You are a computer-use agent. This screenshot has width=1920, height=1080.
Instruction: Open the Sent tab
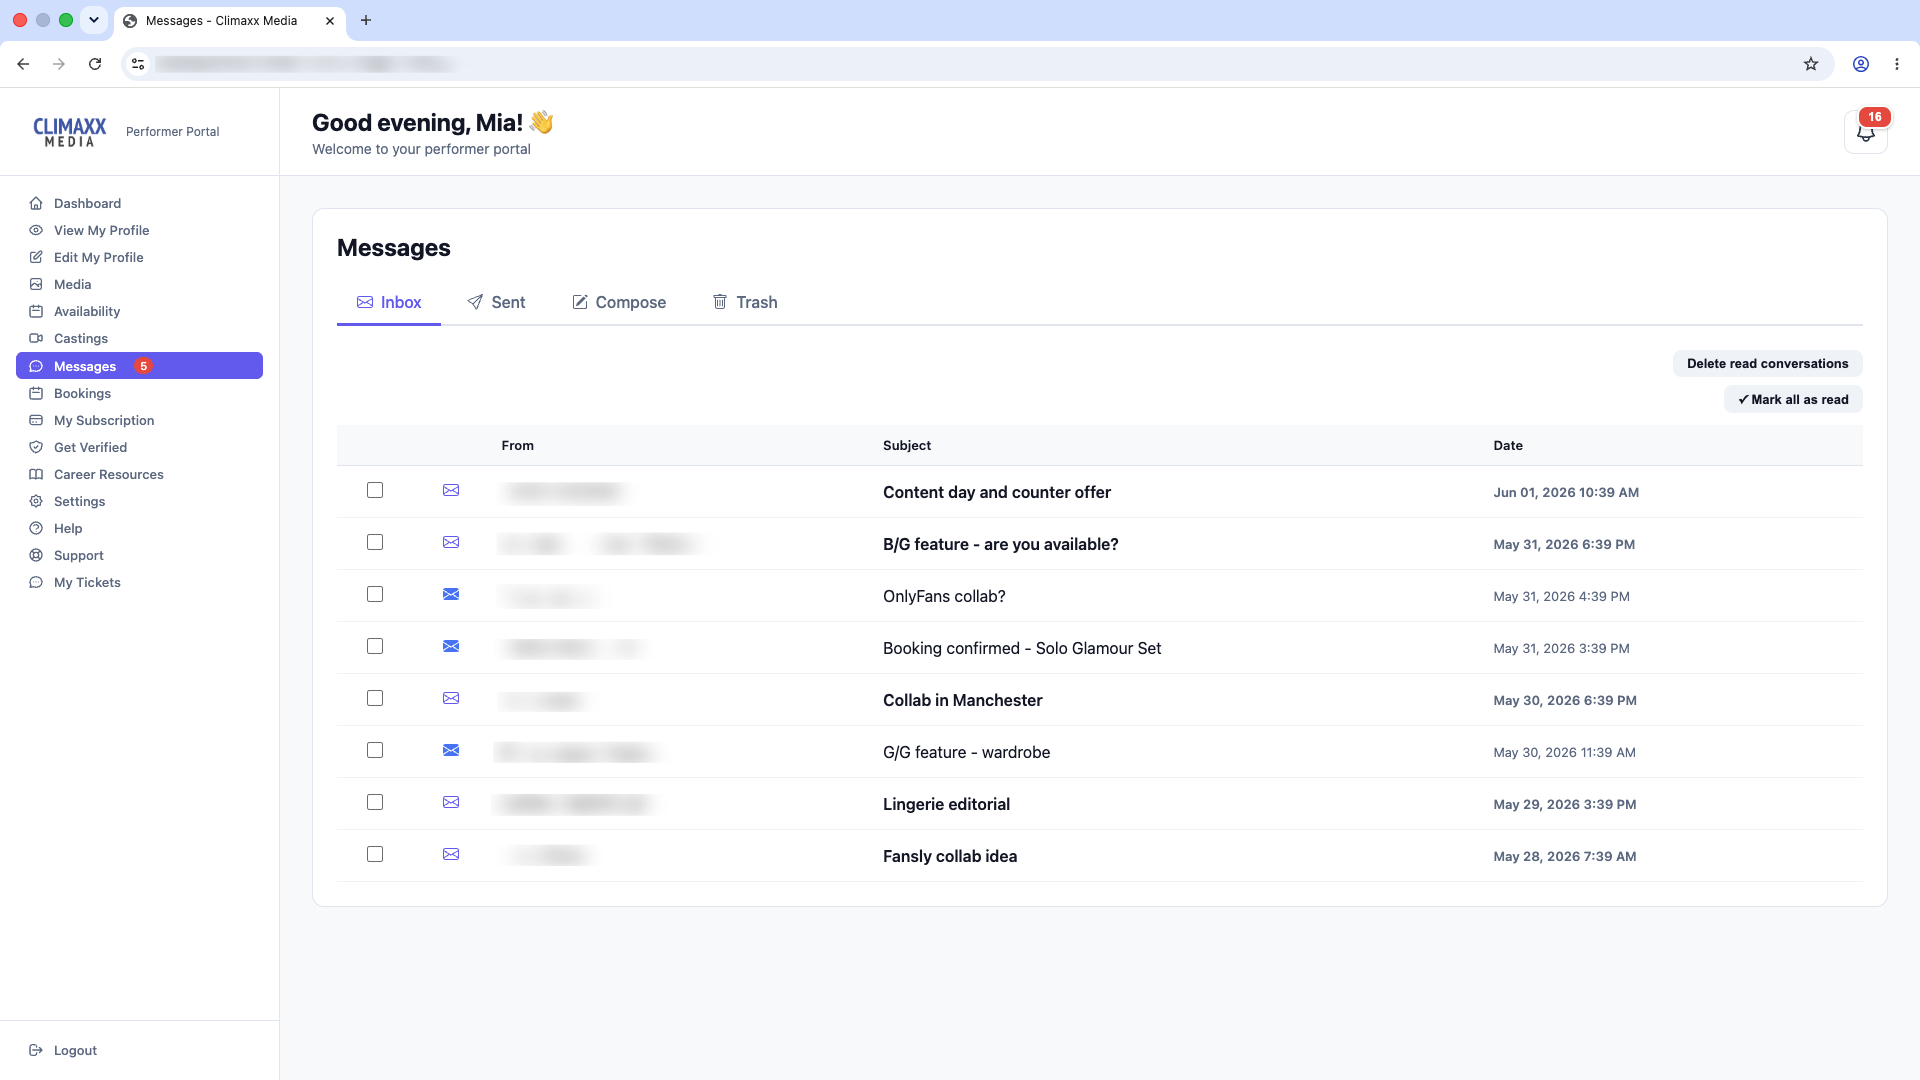496,302
